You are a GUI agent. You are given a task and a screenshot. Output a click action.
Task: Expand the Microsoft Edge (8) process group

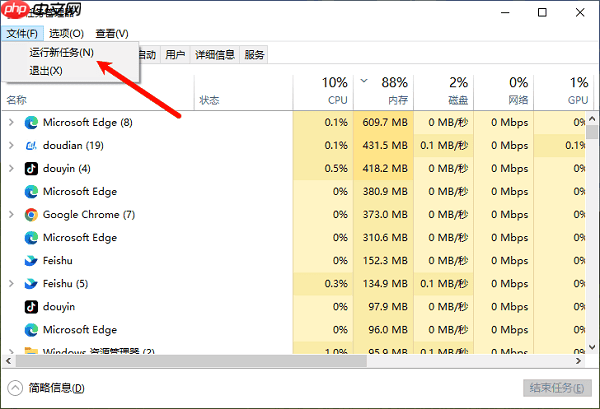point(11,122)
